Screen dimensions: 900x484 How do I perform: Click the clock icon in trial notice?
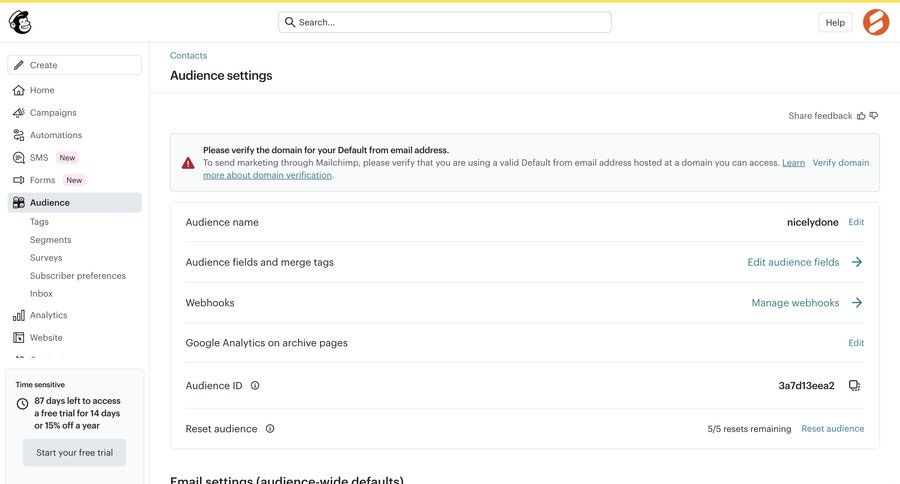click(22, 404)
